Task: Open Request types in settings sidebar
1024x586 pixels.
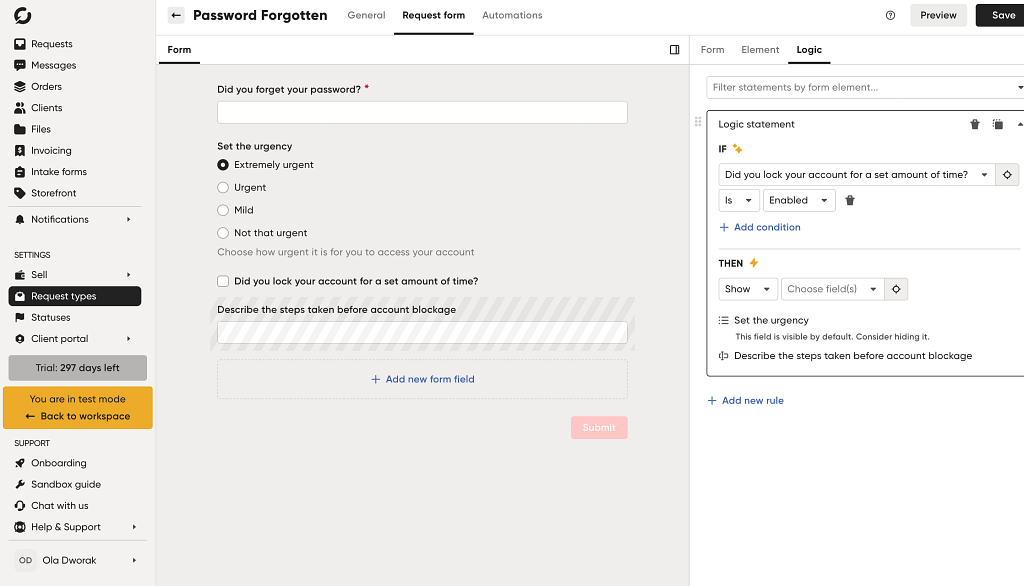Action: (75, 296)
